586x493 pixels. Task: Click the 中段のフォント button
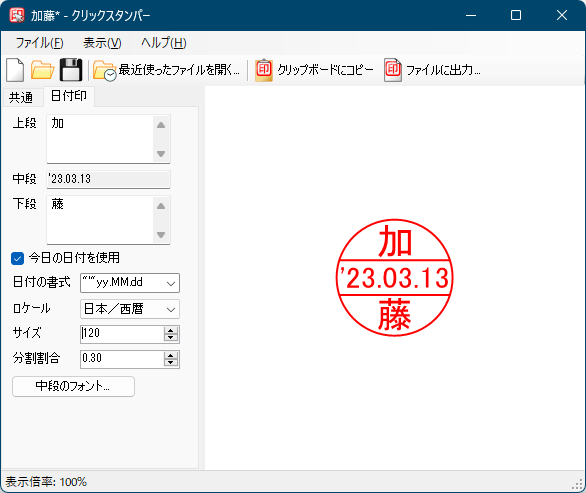tap(73, 386)
